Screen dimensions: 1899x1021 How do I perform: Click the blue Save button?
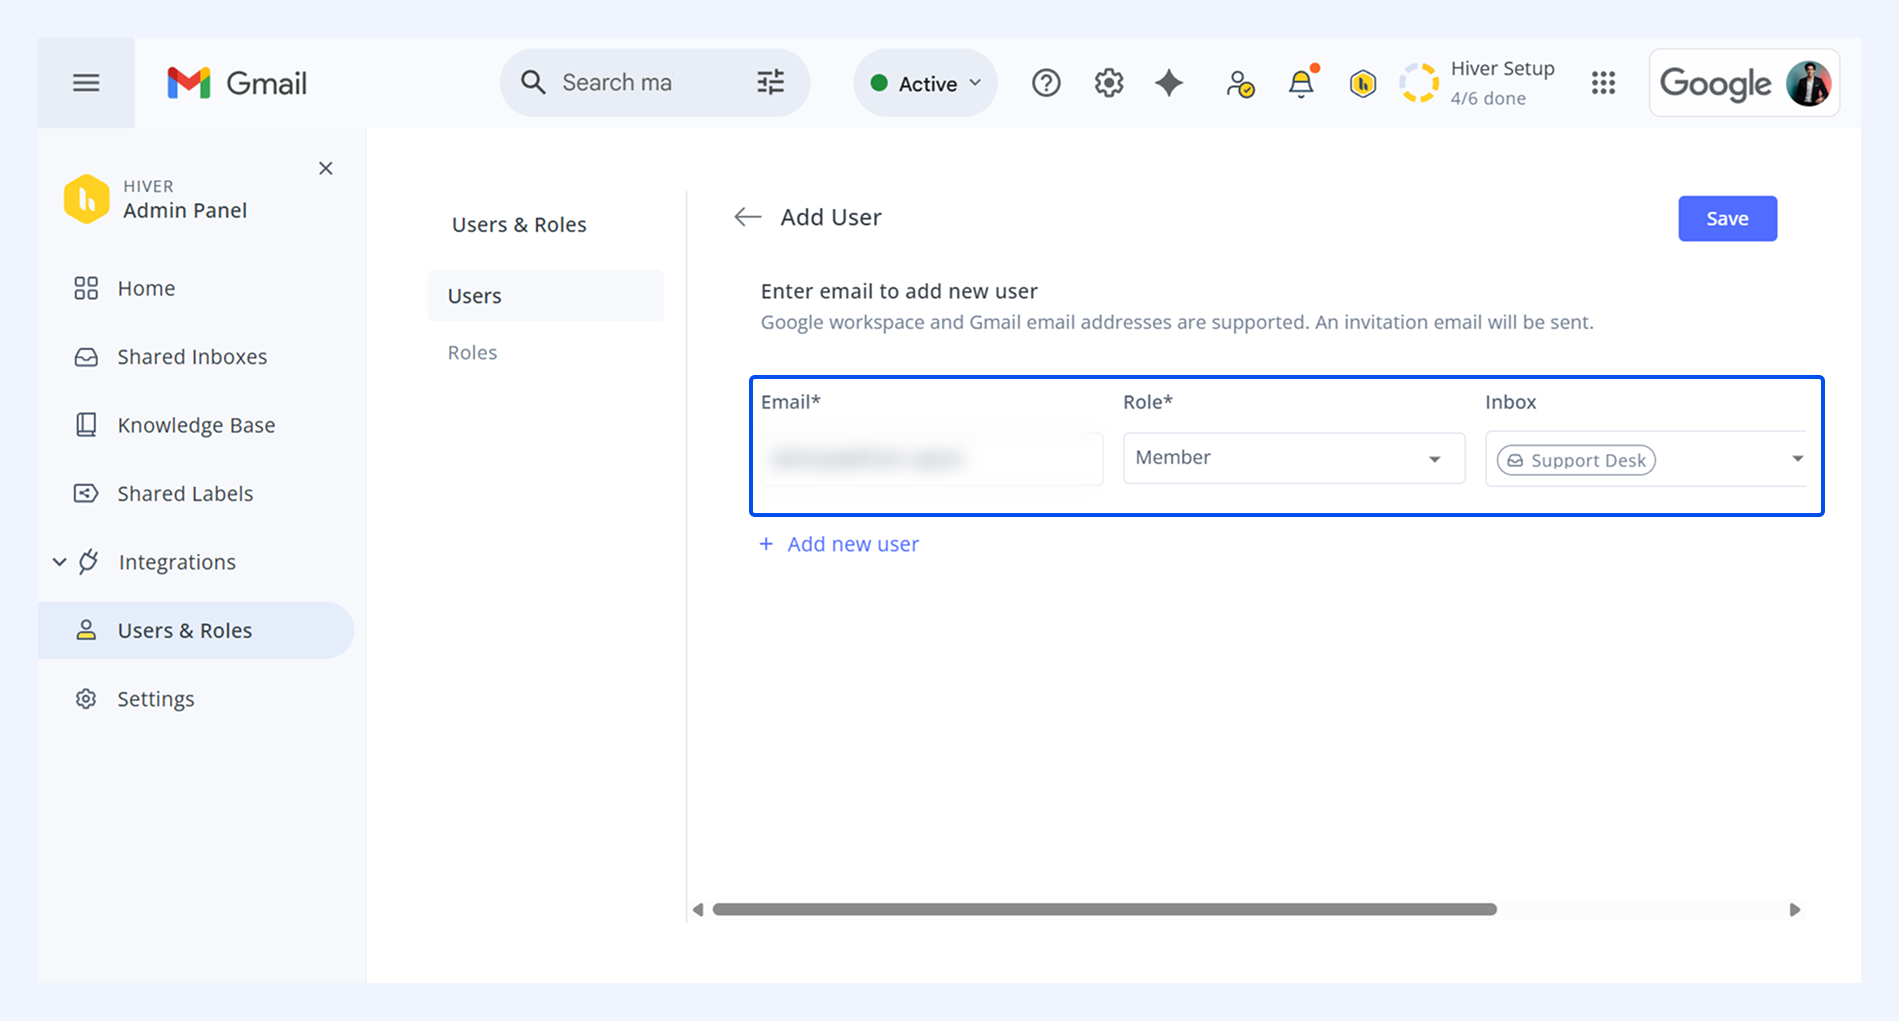1727,218
